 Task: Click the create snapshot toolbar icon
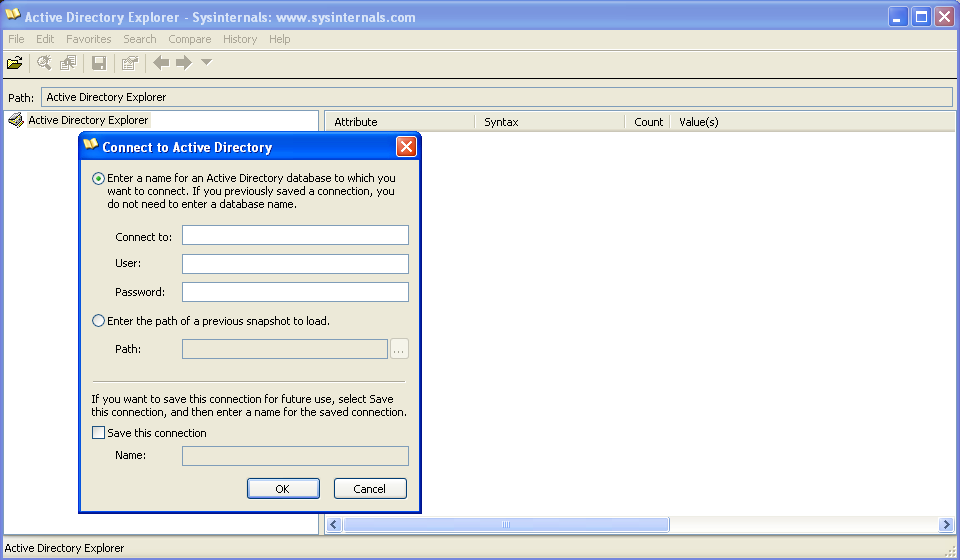pyautogui.click(x=68, y=62)
